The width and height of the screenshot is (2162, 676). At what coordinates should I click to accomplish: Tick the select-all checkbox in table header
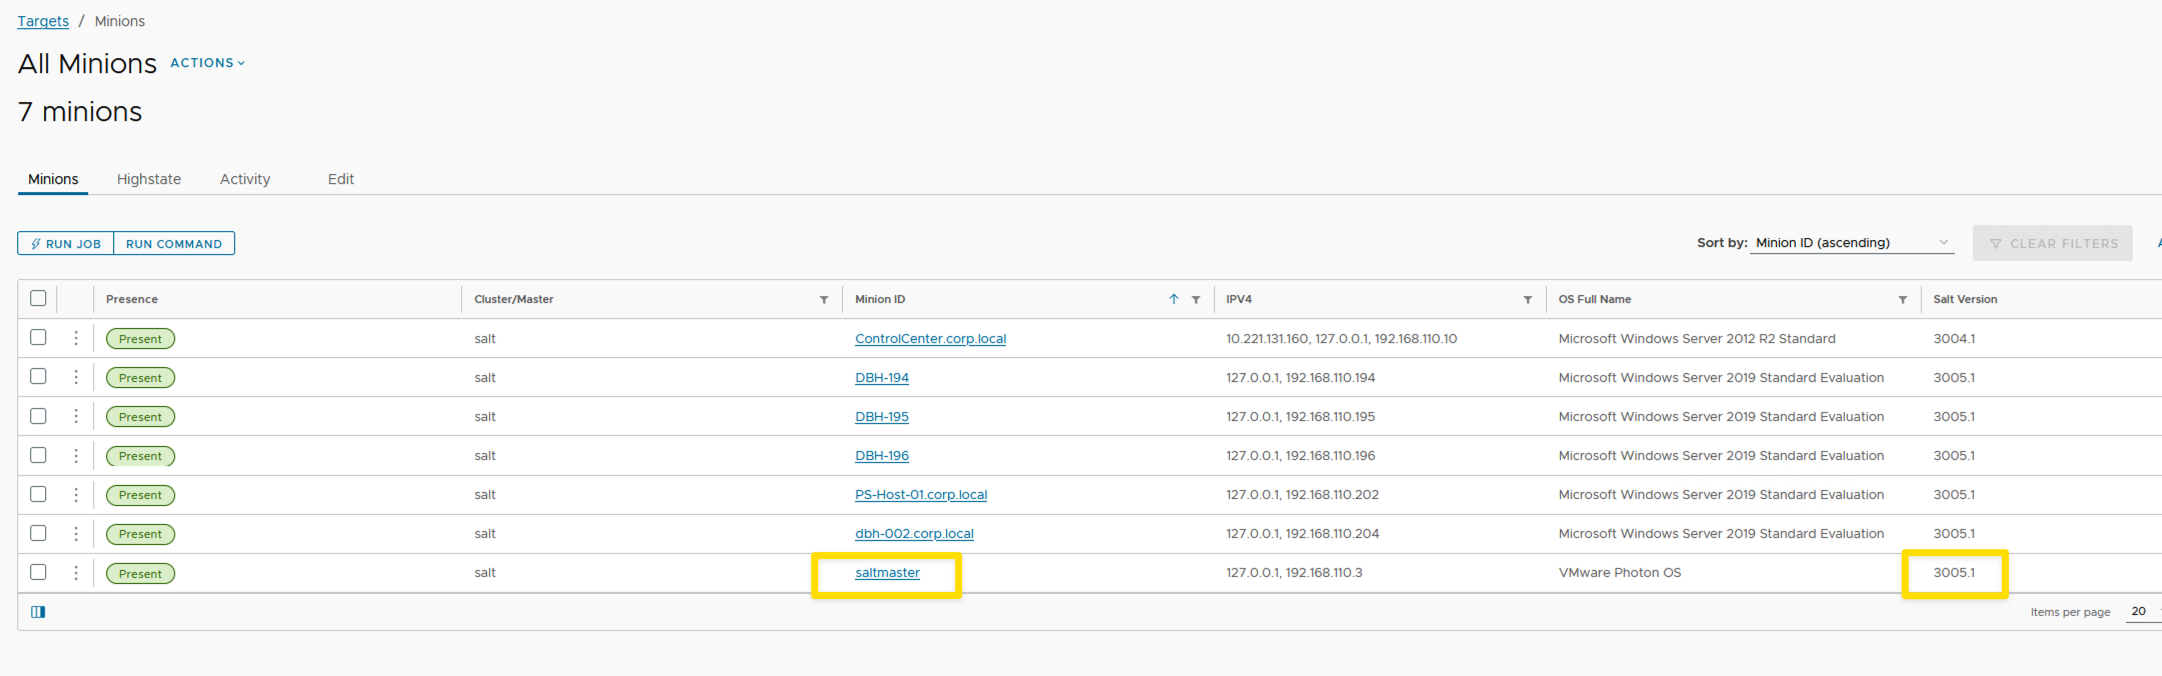38,298
